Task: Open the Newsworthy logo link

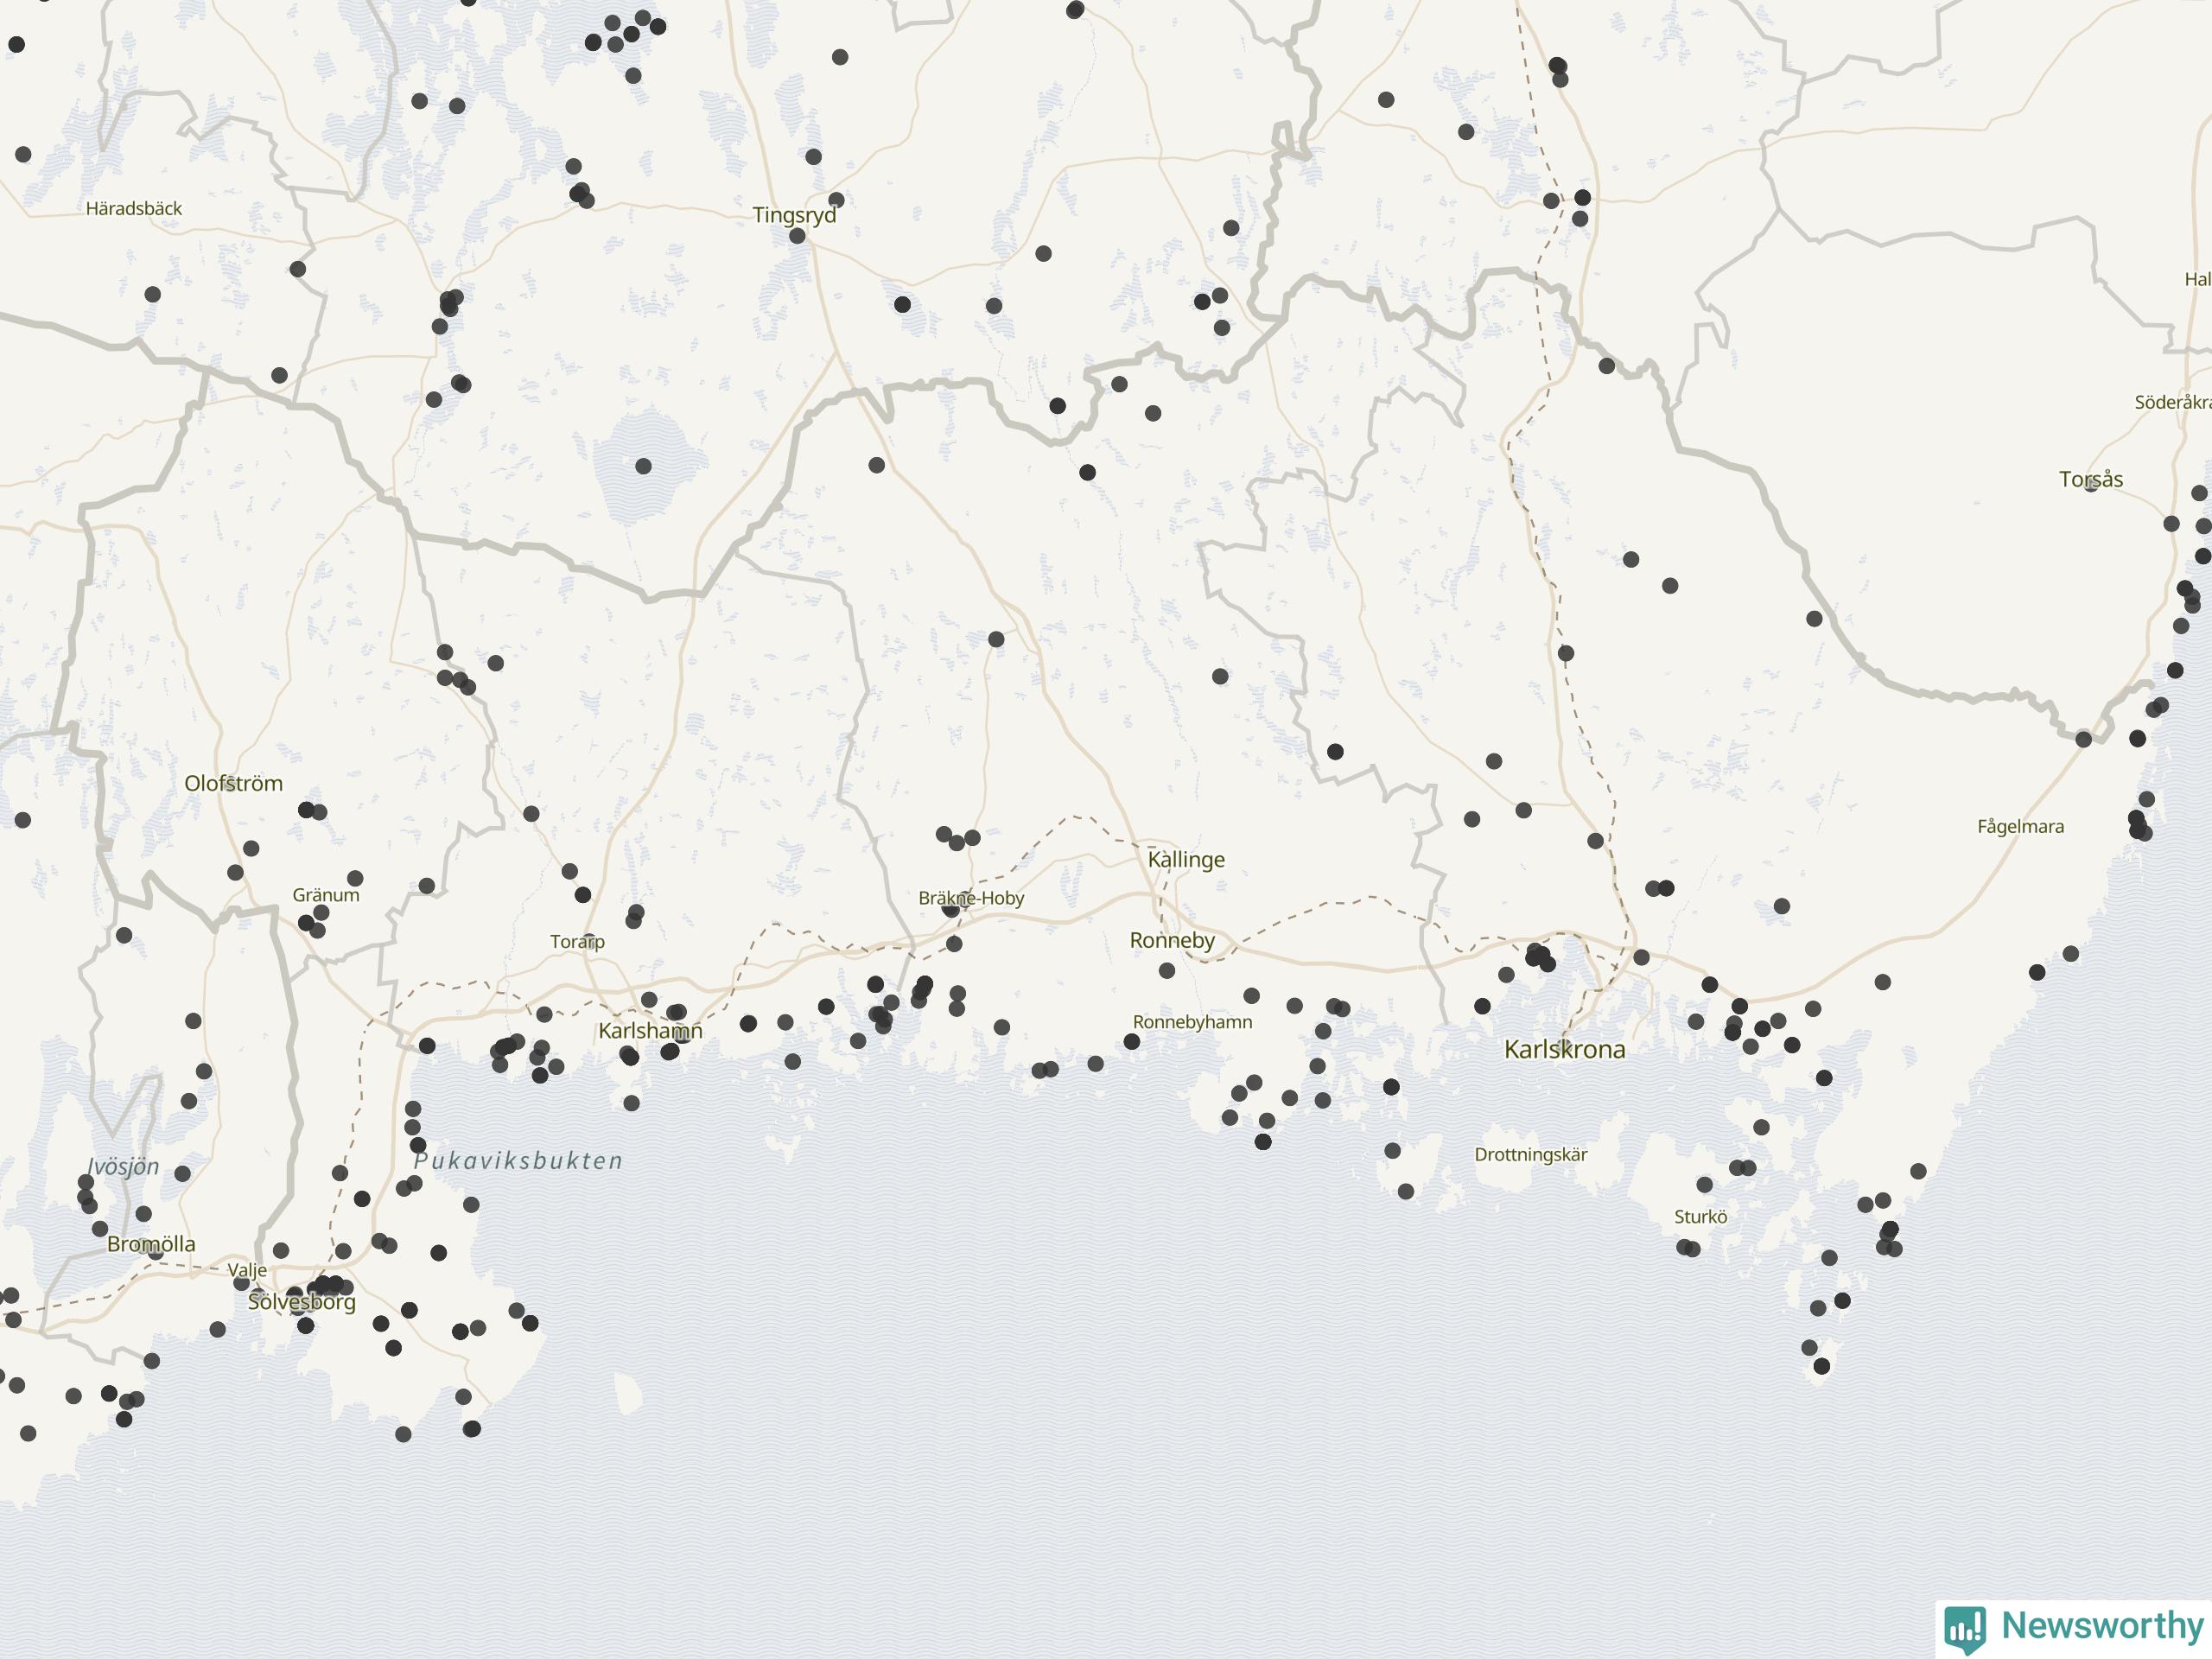Action: (2074, 1628)
